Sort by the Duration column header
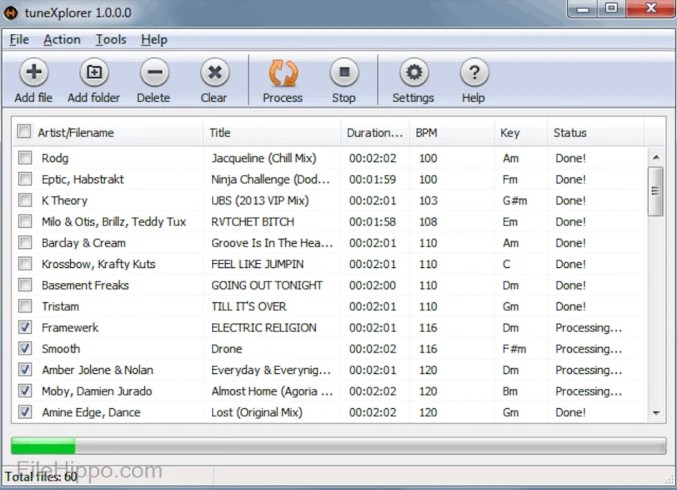The width and height of the screenshot is (677, 490). pos(375,133)
